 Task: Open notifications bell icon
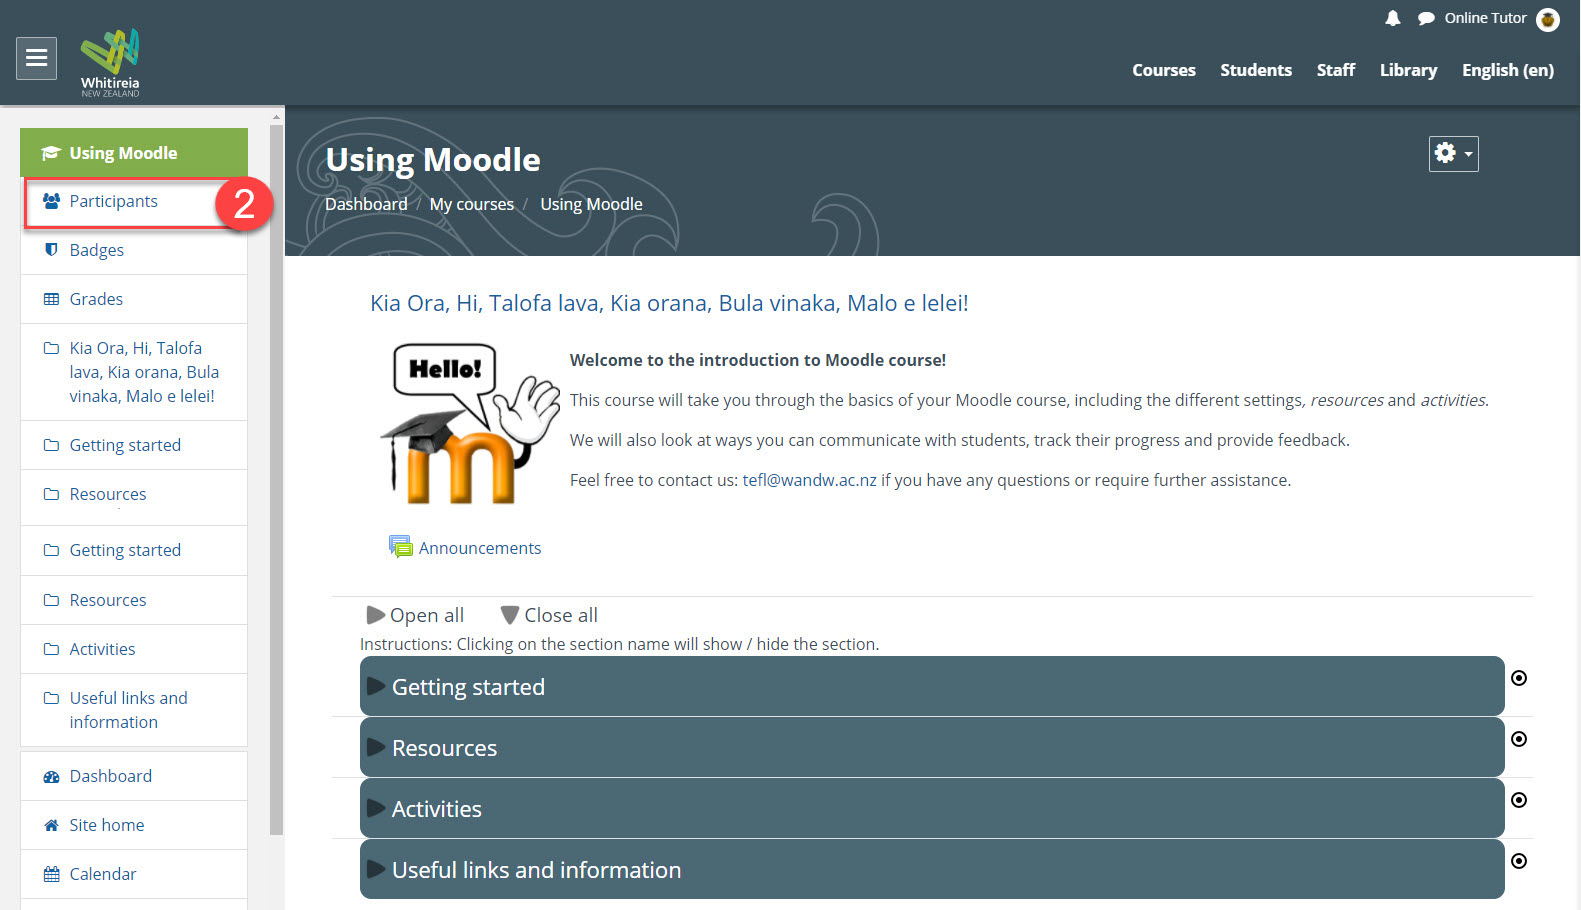tap(1392, 18)
